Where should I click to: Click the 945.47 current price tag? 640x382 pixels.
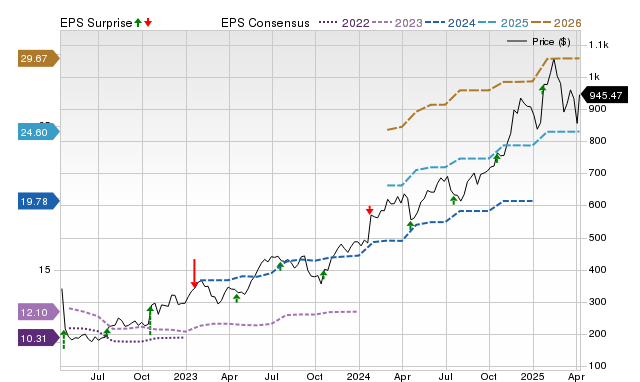[x=604, y=96]
